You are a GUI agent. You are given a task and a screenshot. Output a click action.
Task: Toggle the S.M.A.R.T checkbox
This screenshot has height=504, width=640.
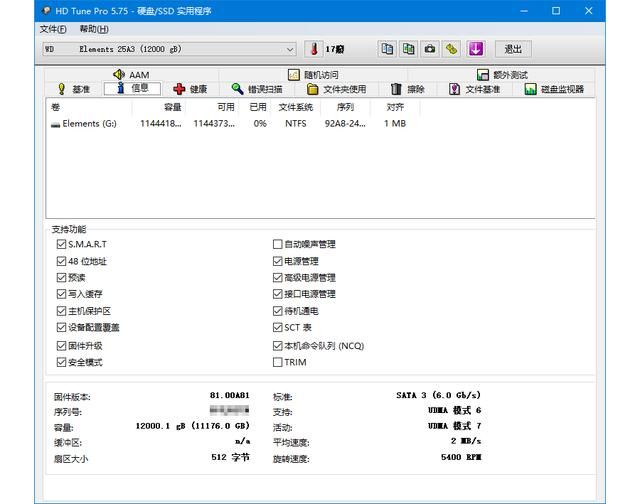(61, 244)
